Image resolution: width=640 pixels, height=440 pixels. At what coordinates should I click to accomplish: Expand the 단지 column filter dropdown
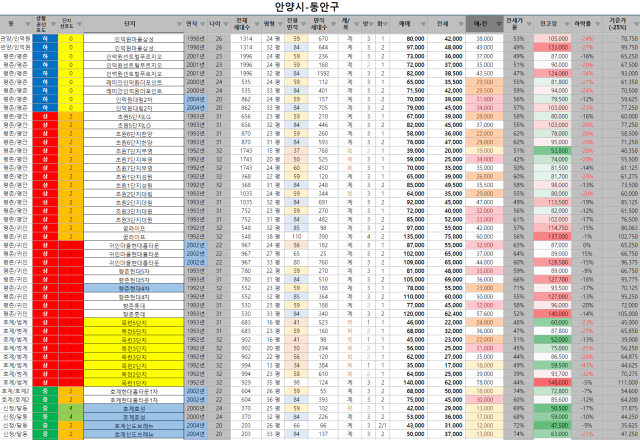click(179, 24)
